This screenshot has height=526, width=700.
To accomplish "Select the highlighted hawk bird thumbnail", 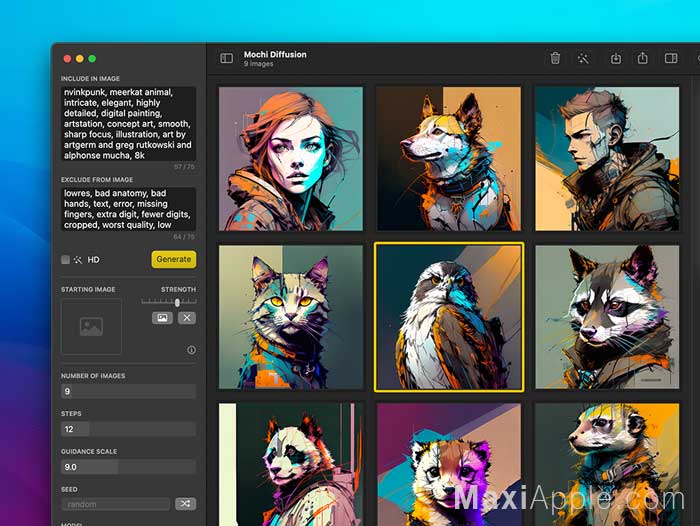I will point(449,317).
